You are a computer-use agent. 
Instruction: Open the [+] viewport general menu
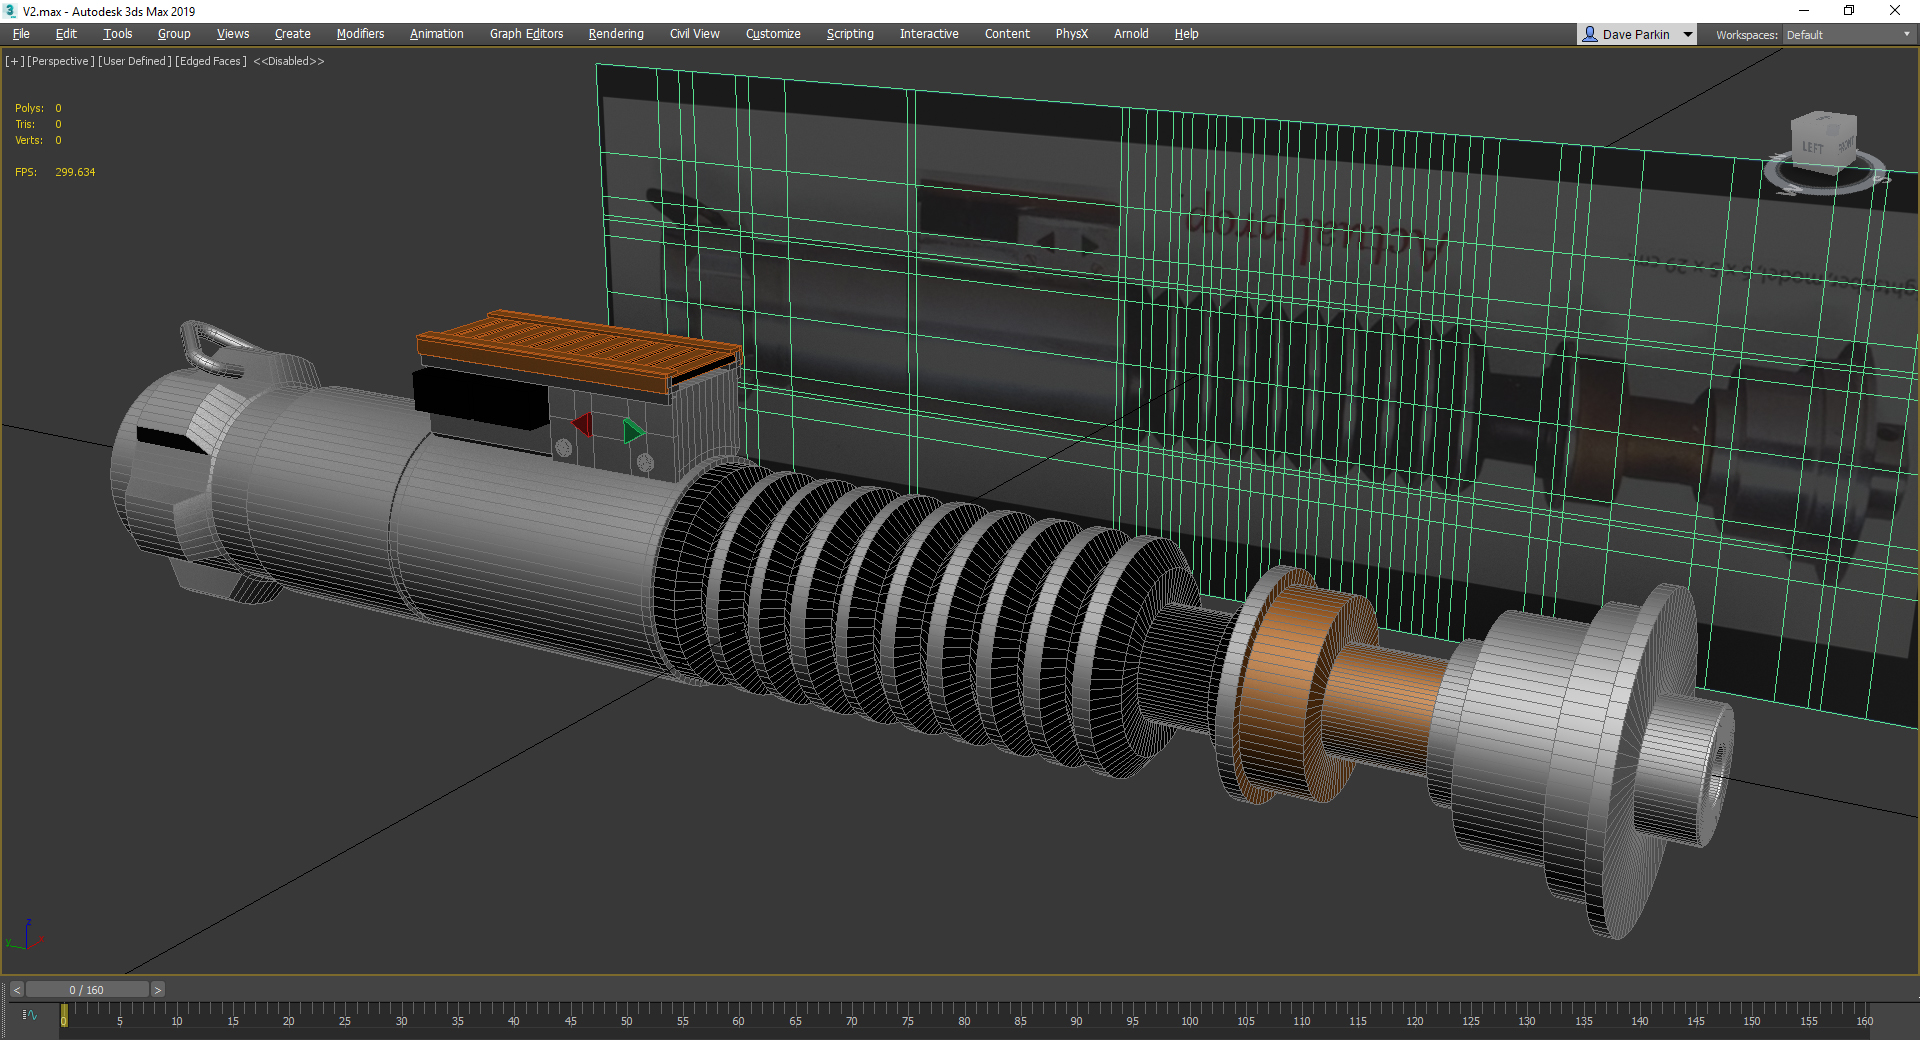[x=15, y=61]
